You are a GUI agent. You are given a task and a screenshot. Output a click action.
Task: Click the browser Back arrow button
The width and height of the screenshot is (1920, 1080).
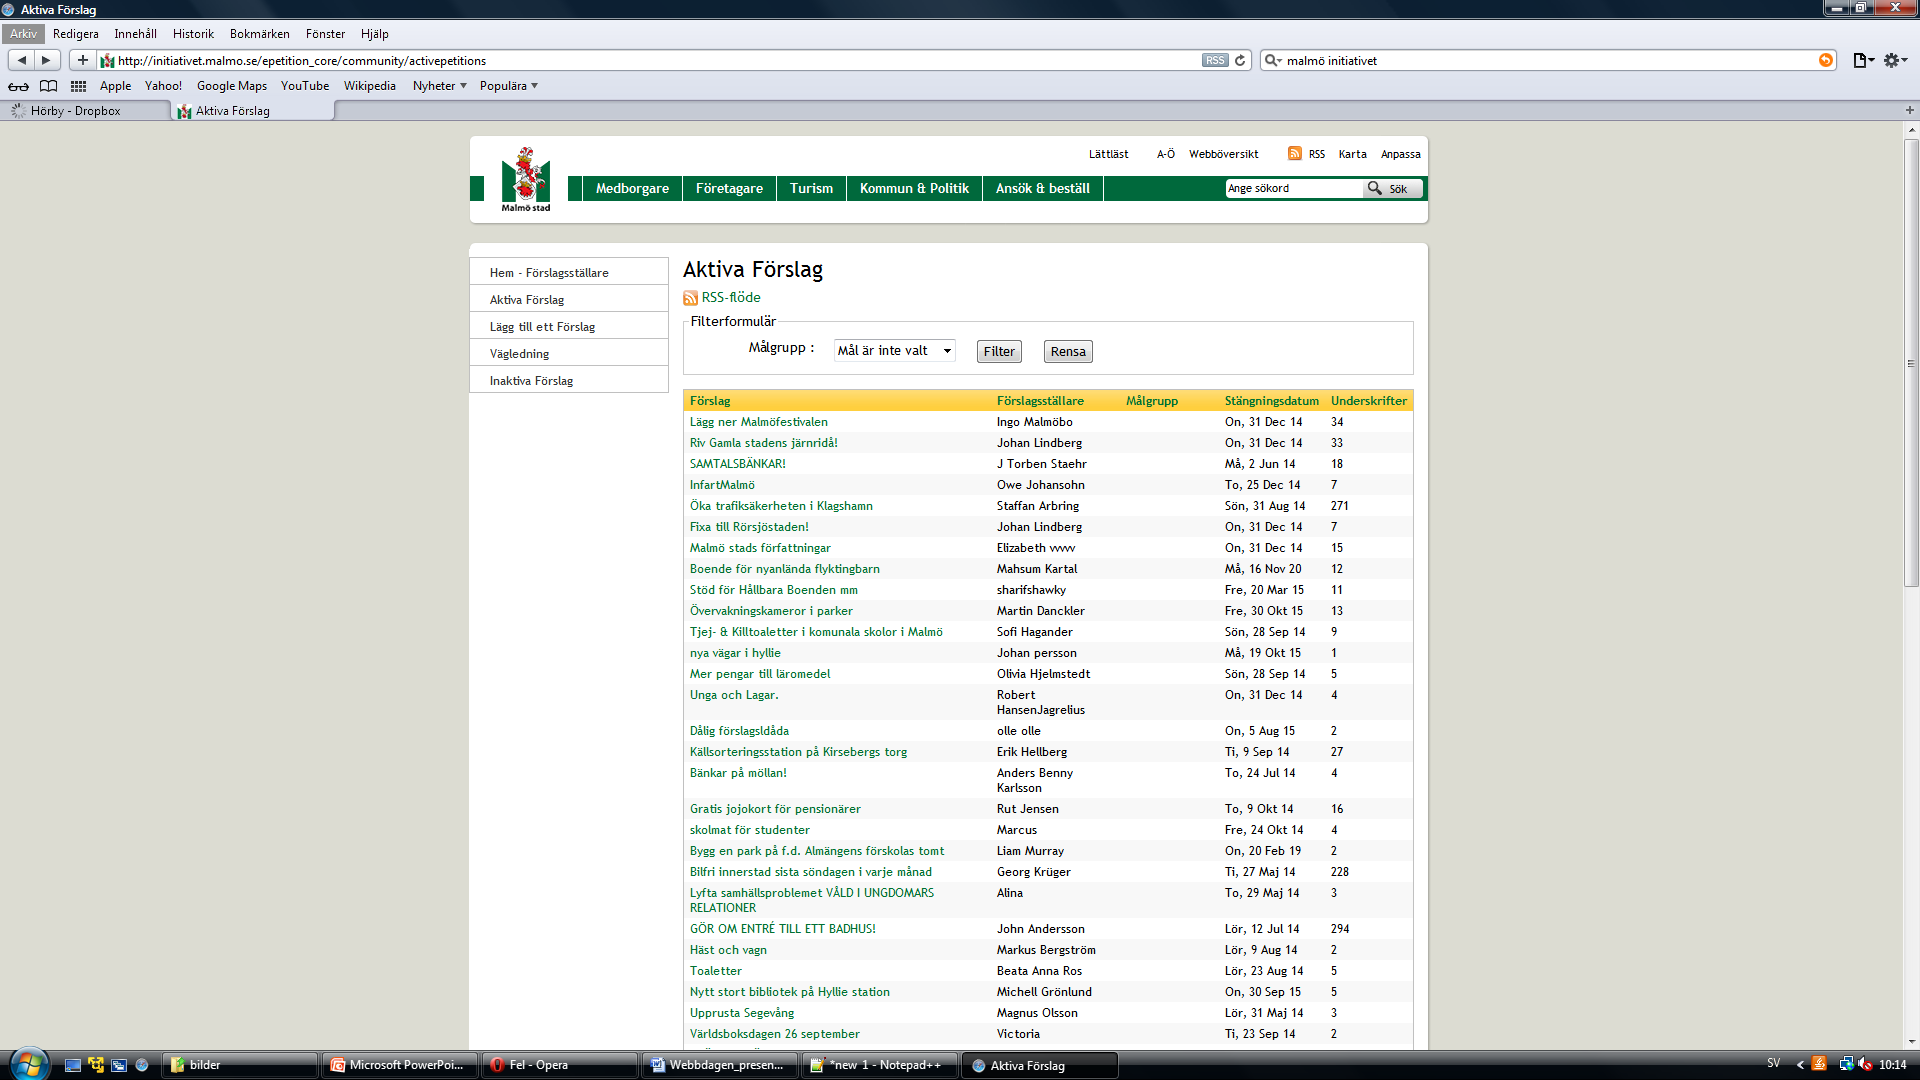22,61
